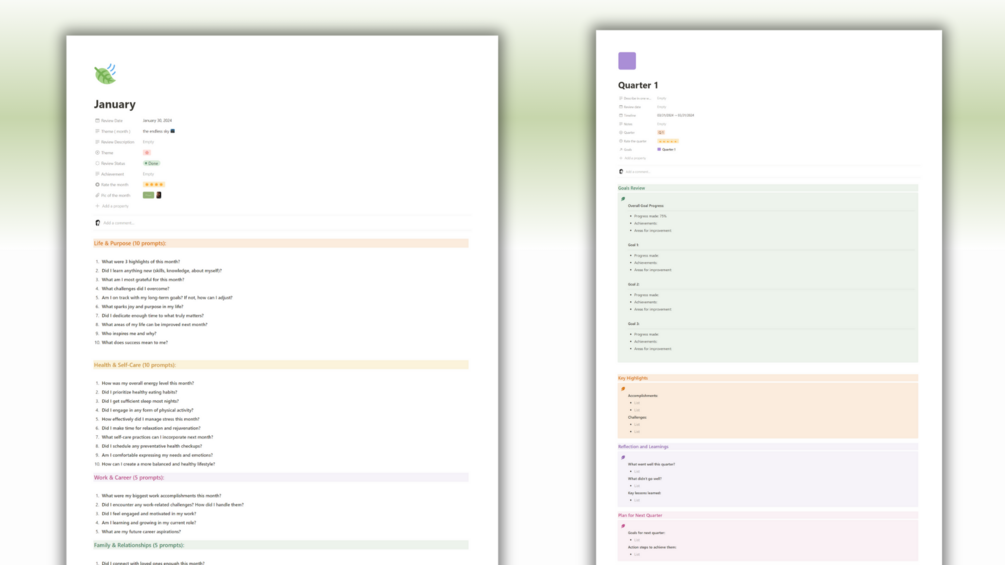The image size is (1005, 565).
Task: Click Add a comment field on January page
Action: pos(119,223)
